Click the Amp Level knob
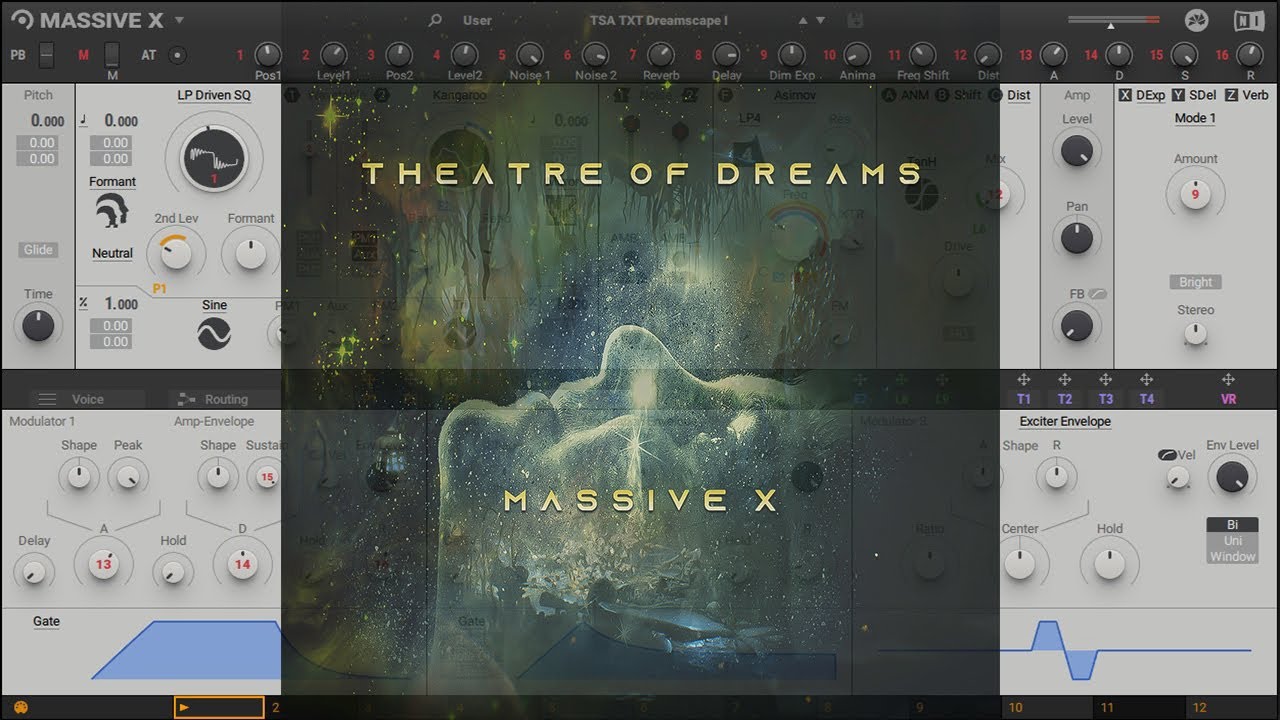The width and height of the screenshot is (1280, 720). click(x=1077, y=151)
